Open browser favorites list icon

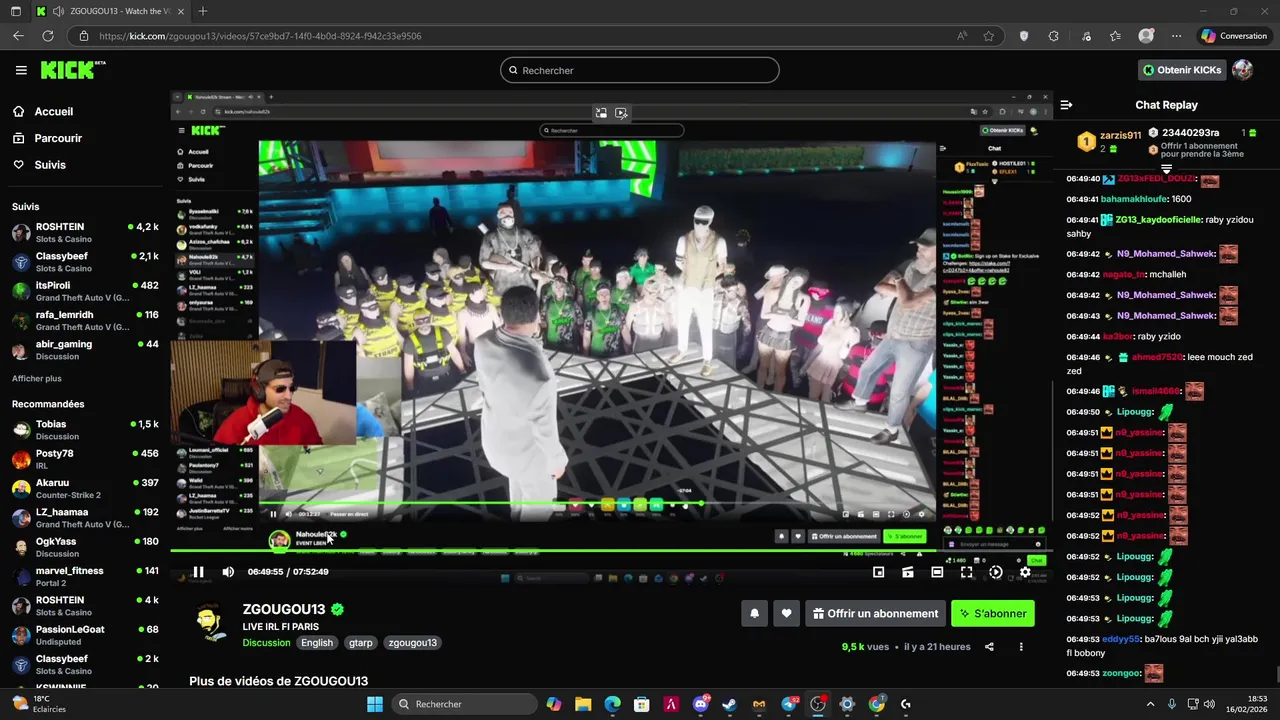click(1115, 36)
